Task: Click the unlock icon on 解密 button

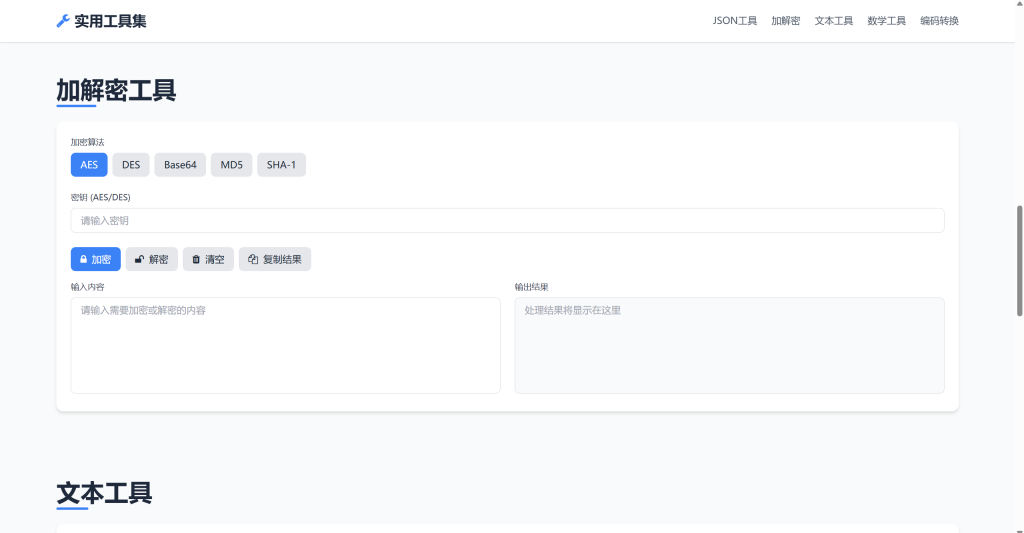Action: point(139,259)
